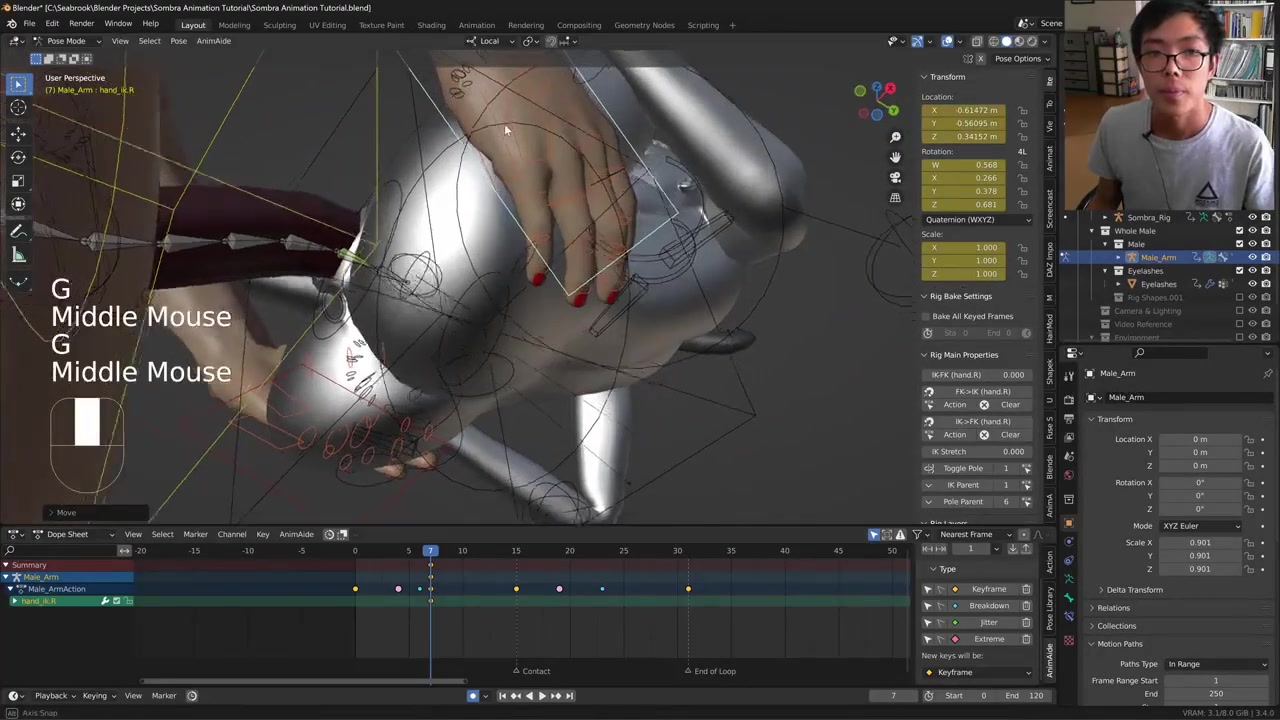1280x720 pixels.
Task: Choose the Cursor tool in the viewport toolbar
Action: click(18, 108)
